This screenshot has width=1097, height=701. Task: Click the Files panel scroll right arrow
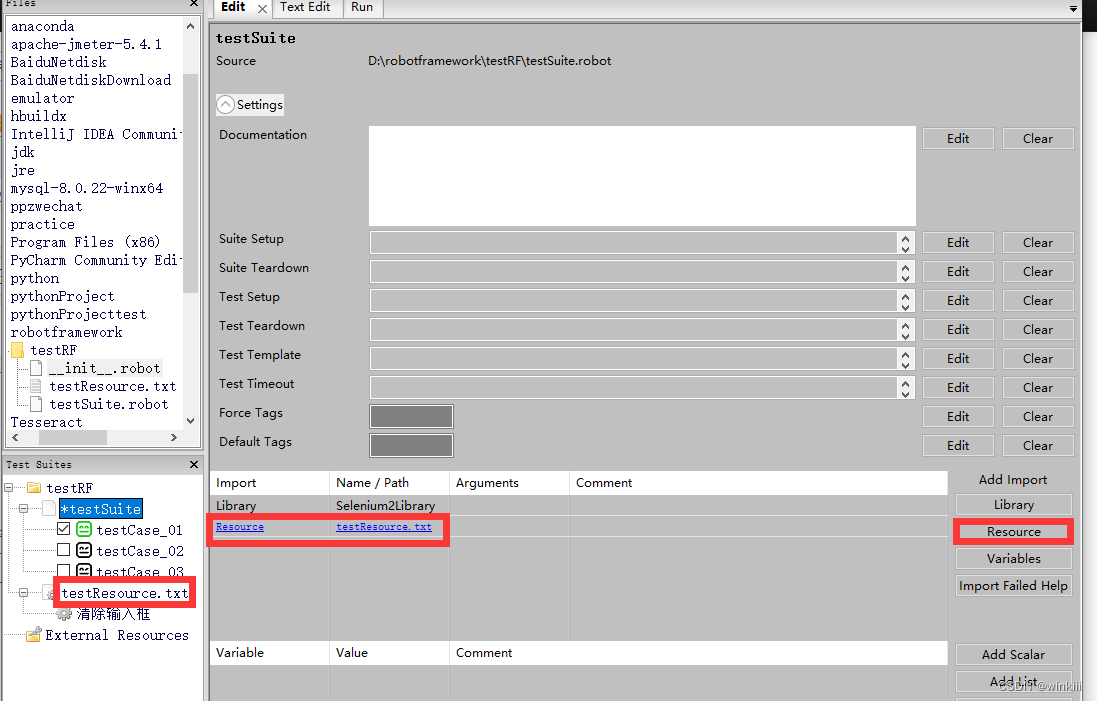click(174, 437)
